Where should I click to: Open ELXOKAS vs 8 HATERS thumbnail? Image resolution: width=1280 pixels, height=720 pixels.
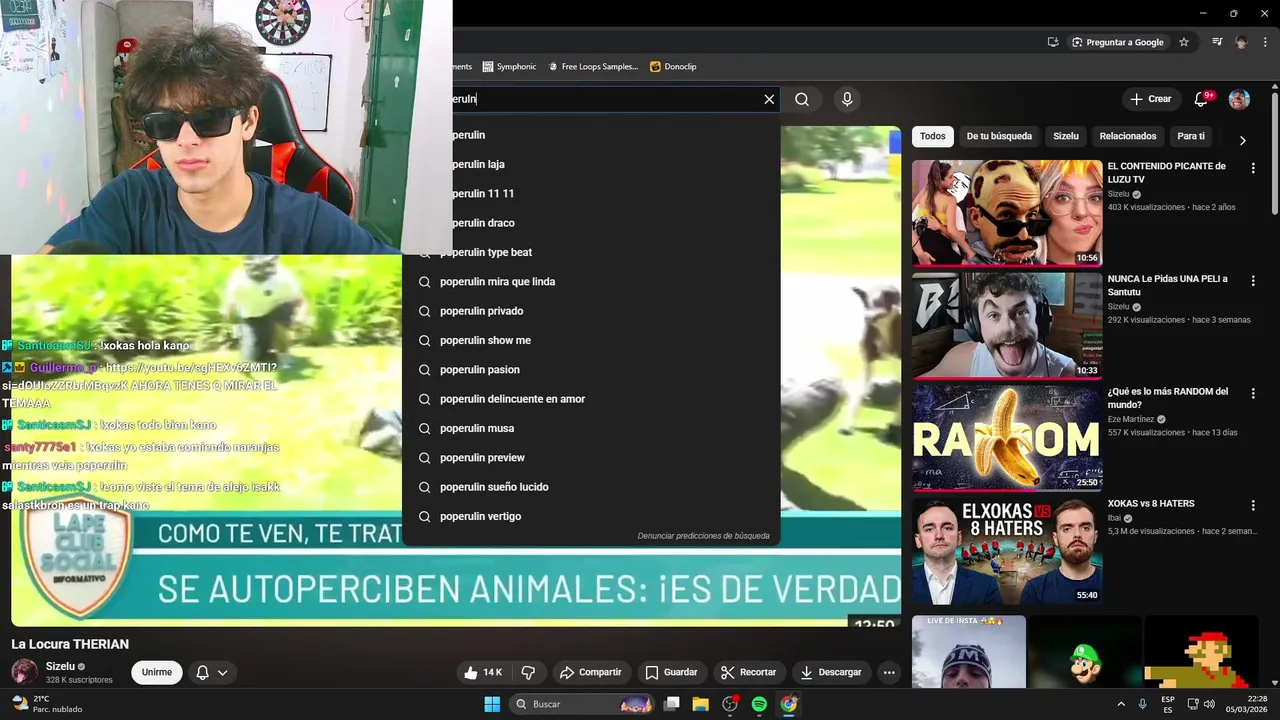click(x=1007, y=551)
